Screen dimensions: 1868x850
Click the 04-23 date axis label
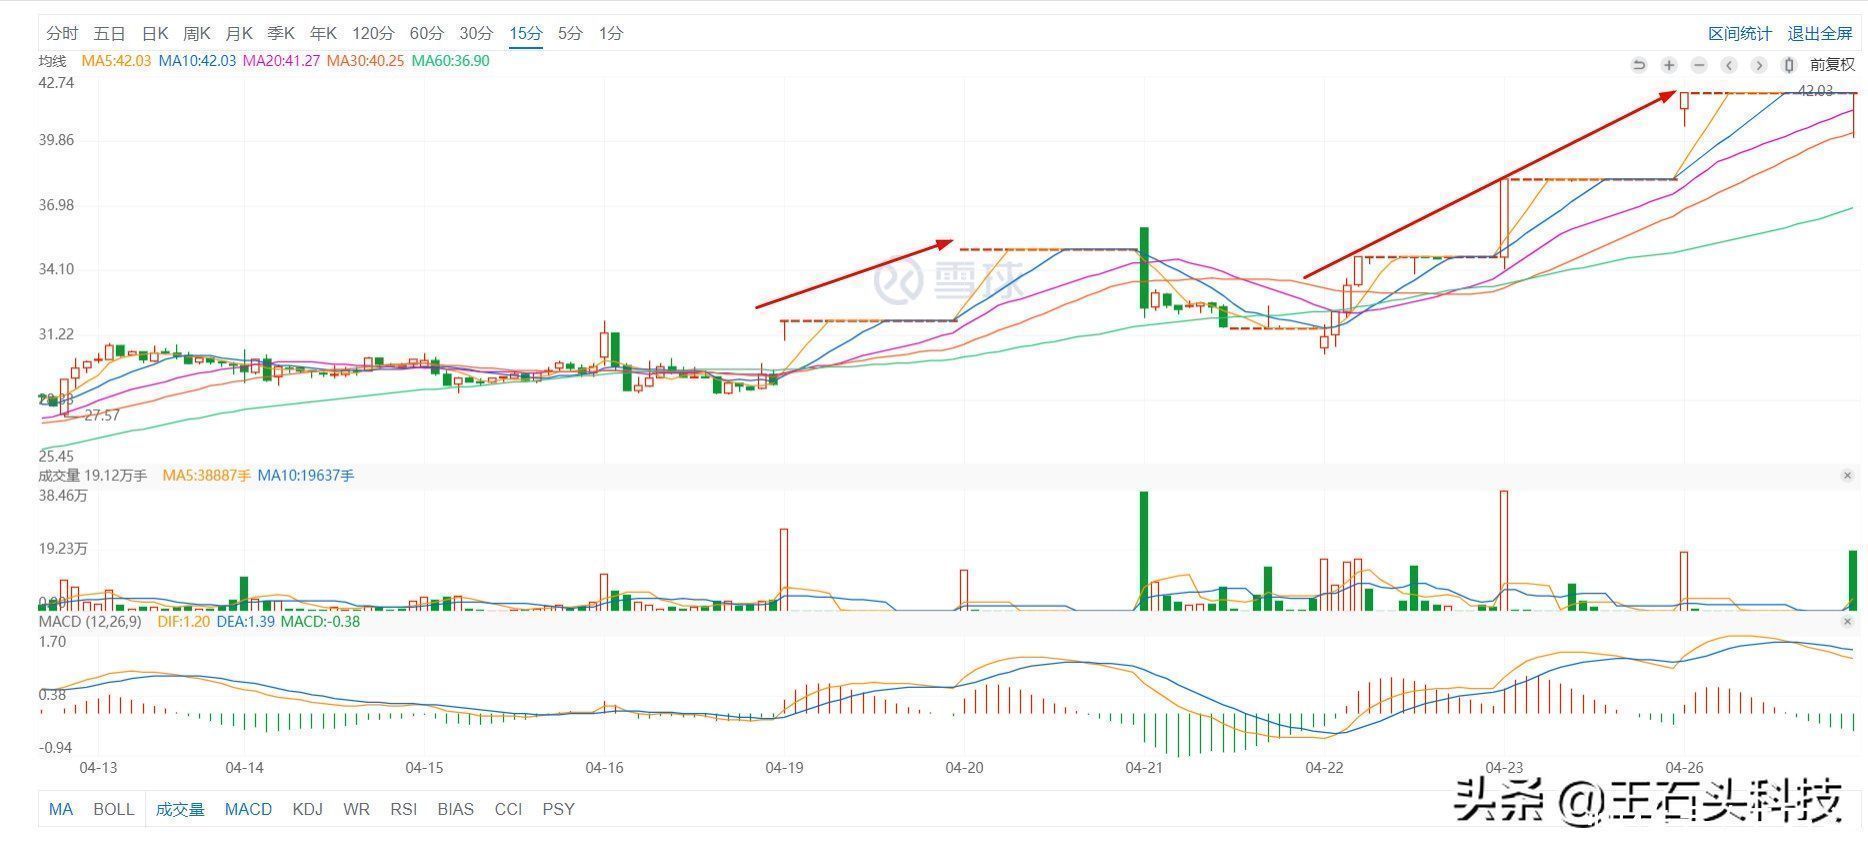click(1504, 768)
